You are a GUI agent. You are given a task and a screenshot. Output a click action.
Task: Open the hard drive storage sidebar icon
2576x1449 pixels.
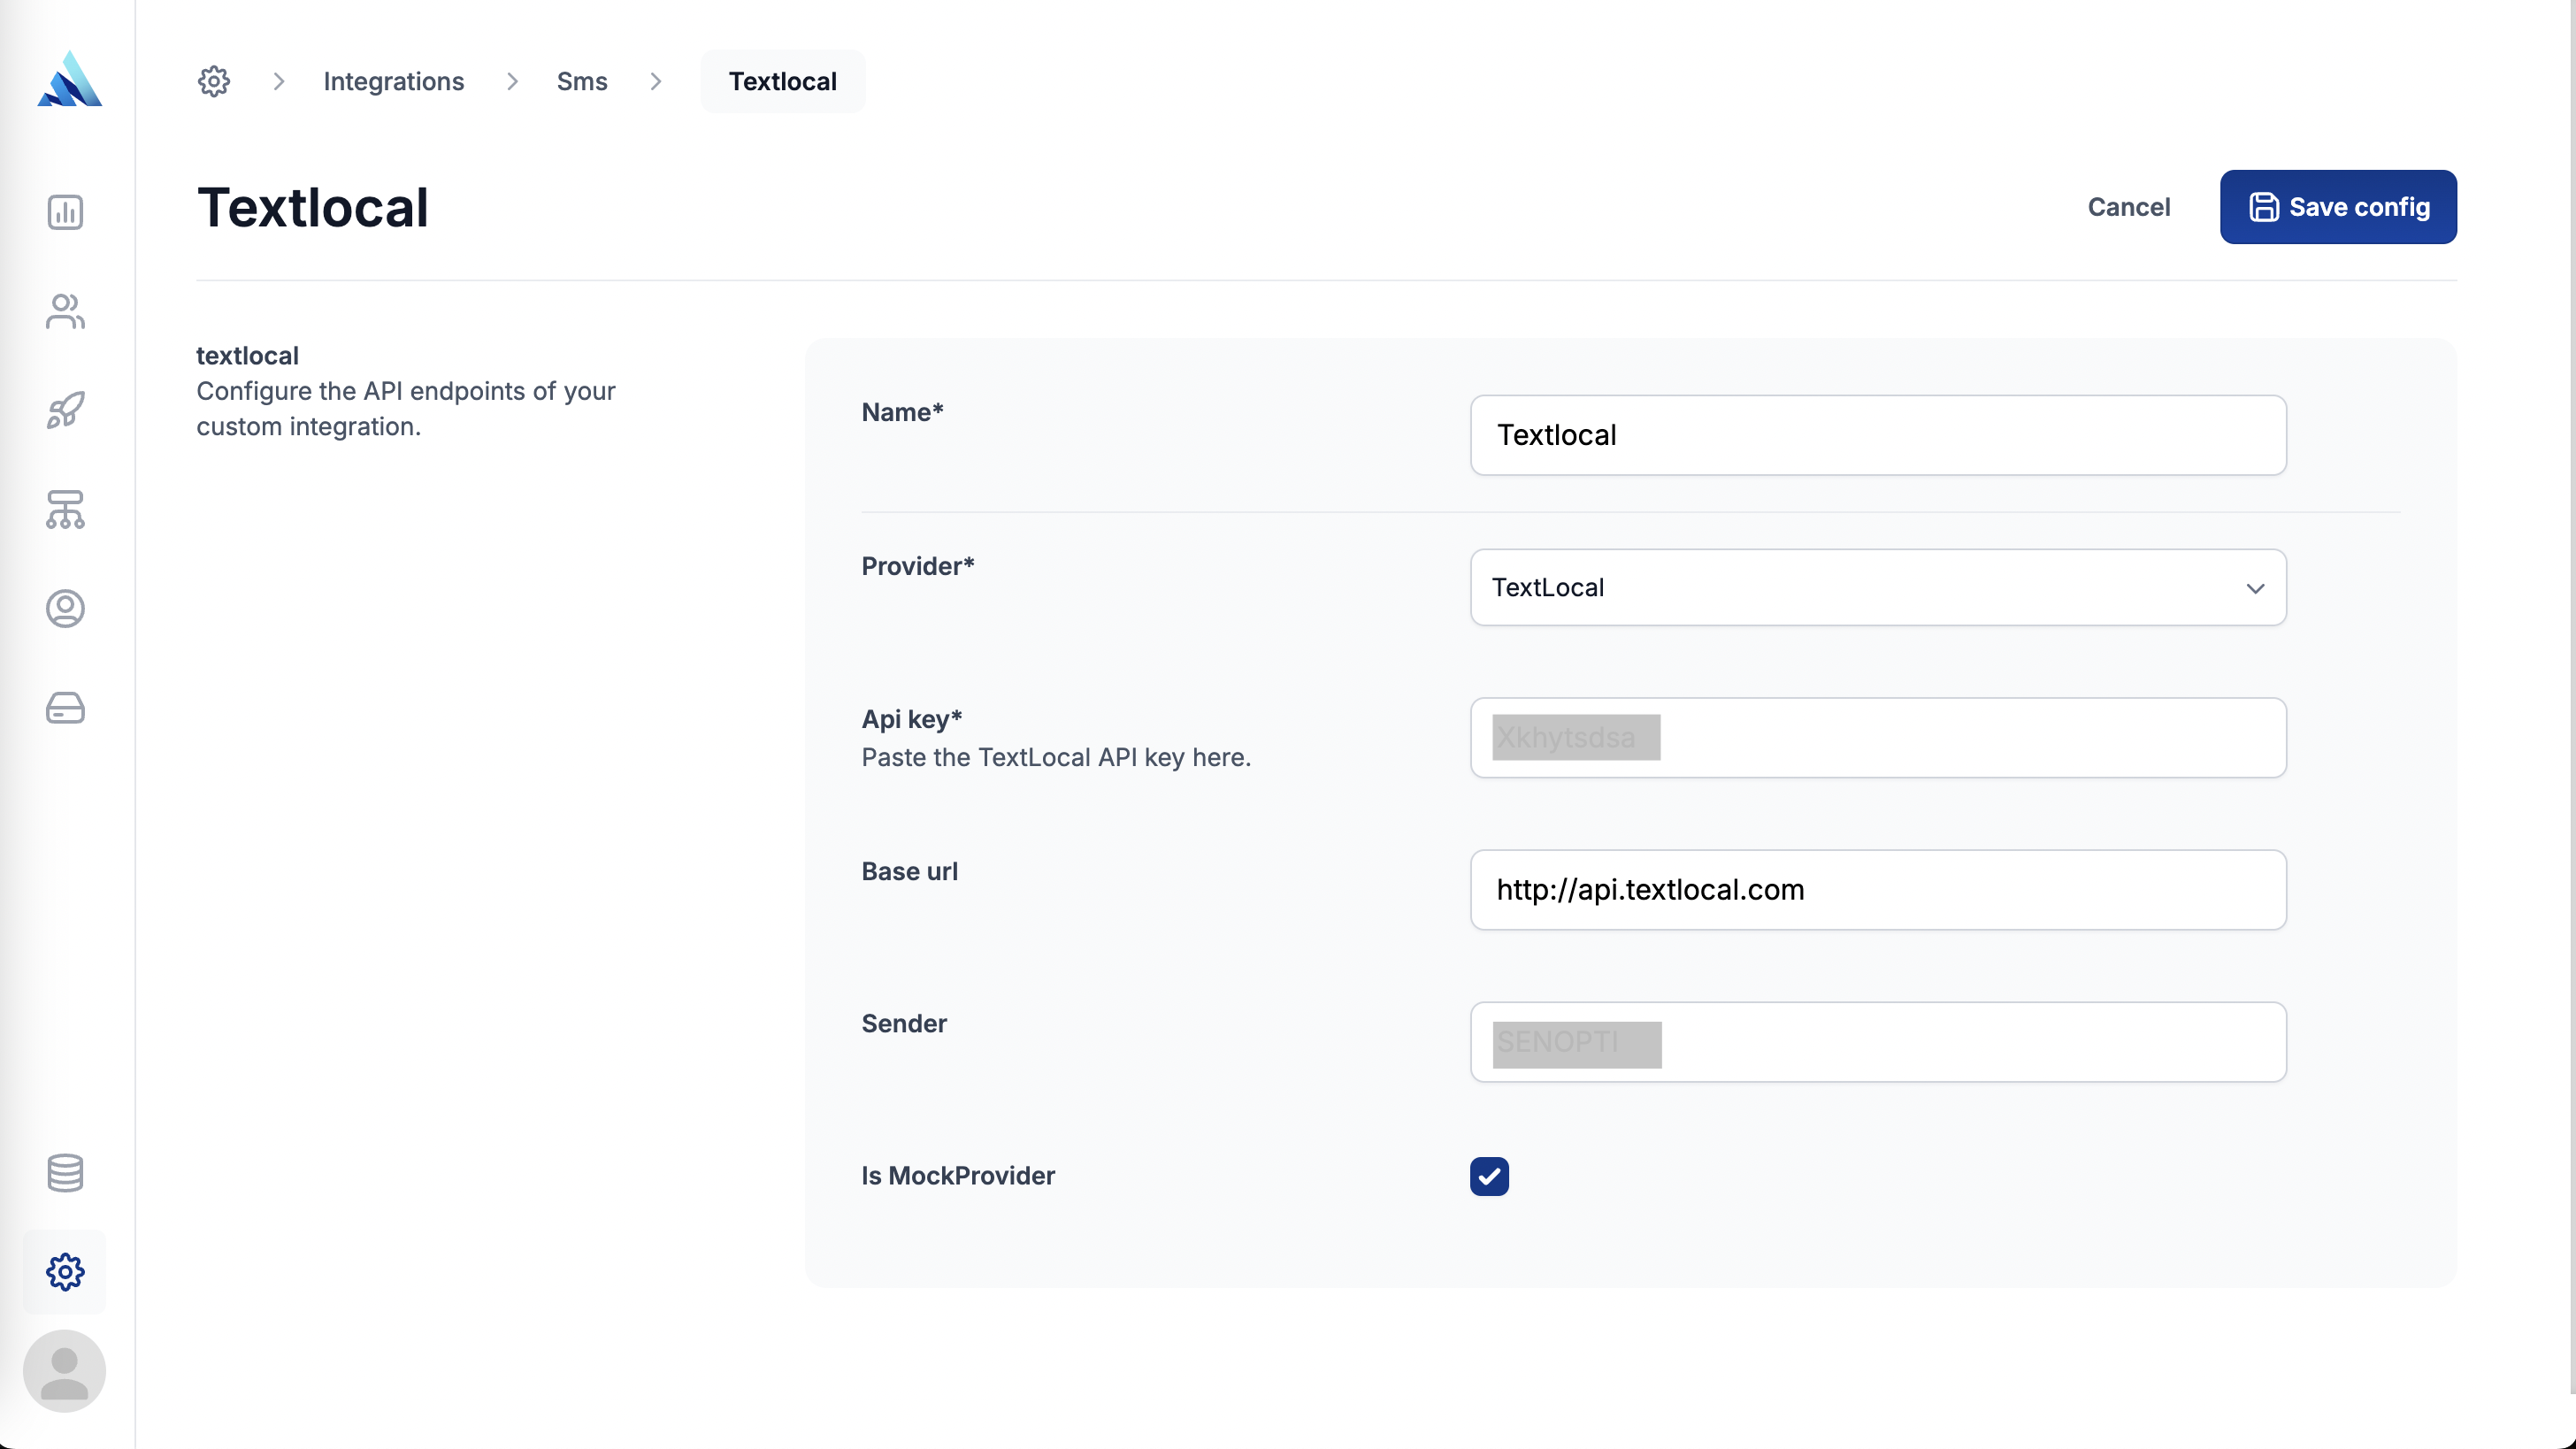[x=65, y=707]
